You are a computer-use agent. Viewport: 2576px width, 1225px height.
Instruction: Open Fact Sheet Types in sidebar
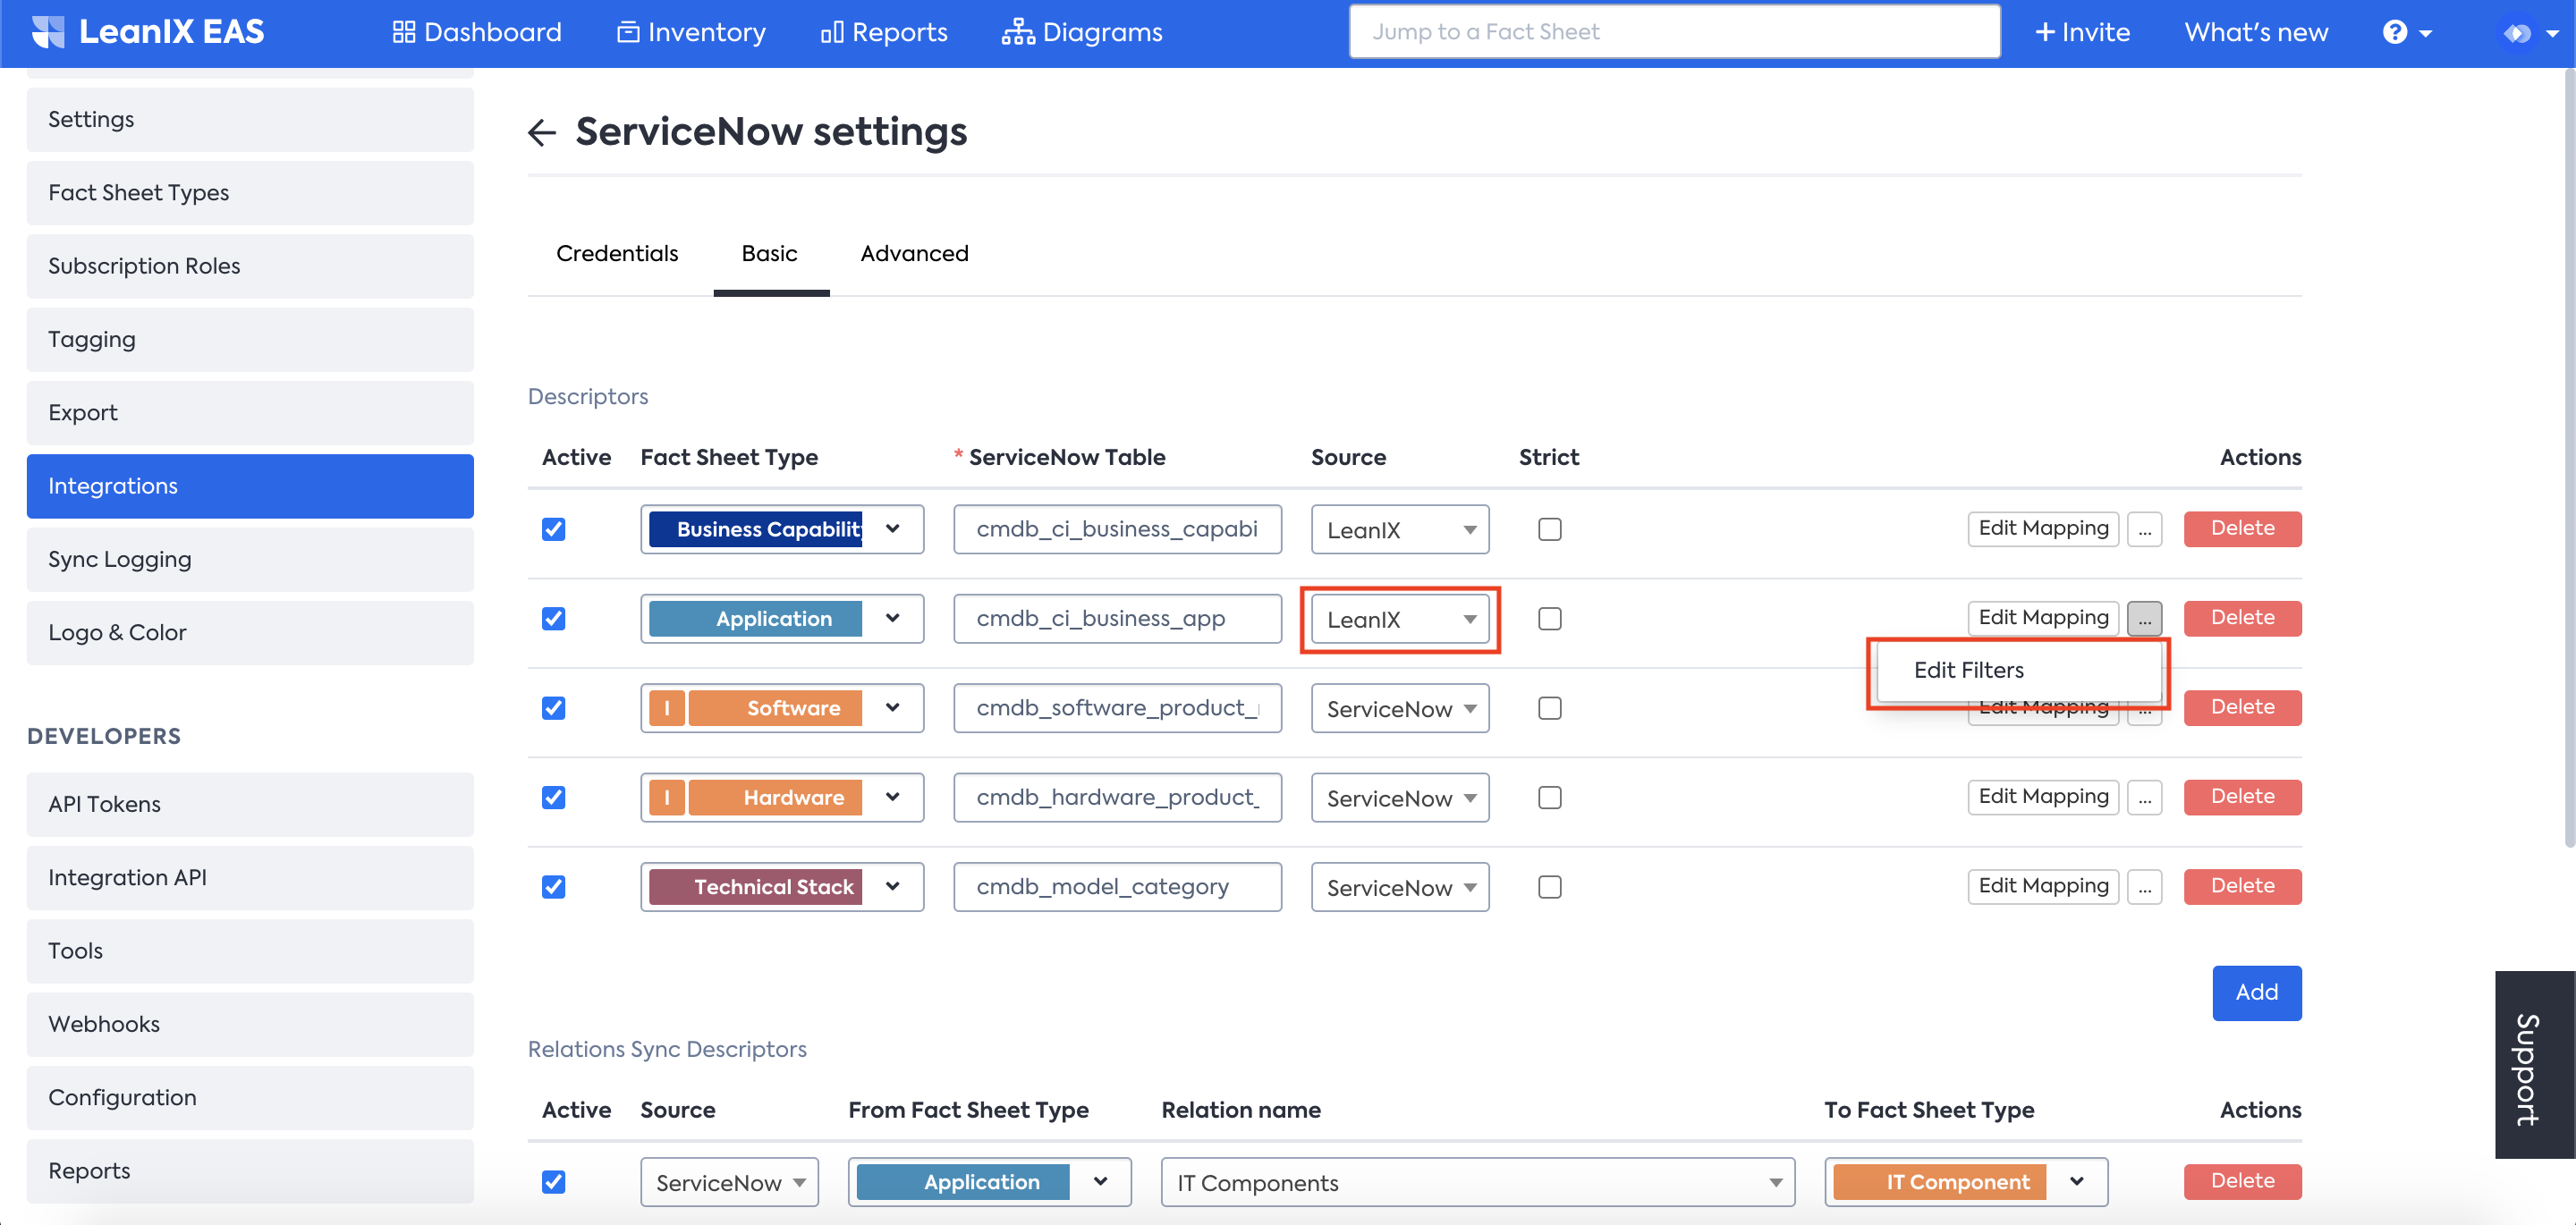(x=250, y=192)
